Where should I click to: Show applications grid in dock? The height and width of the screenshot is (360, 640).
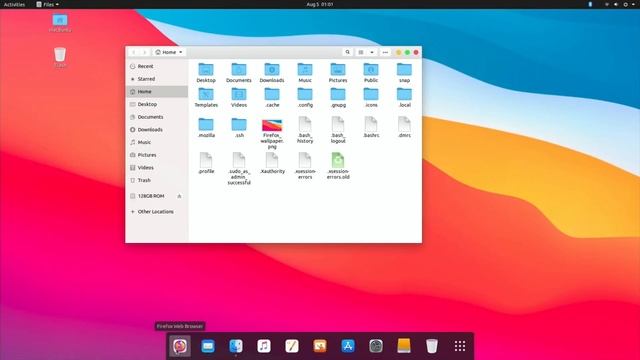460,346
